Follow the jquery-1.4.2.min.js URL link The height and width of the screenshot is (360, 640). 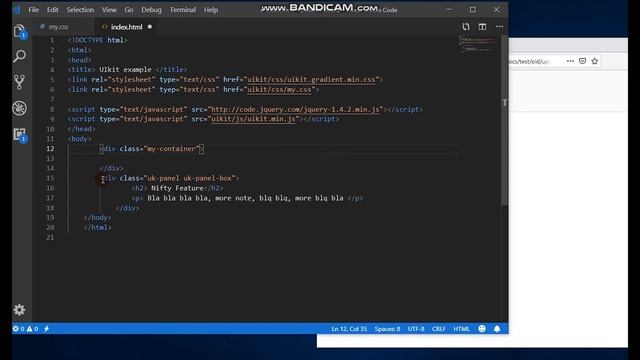tap(295, 109)
